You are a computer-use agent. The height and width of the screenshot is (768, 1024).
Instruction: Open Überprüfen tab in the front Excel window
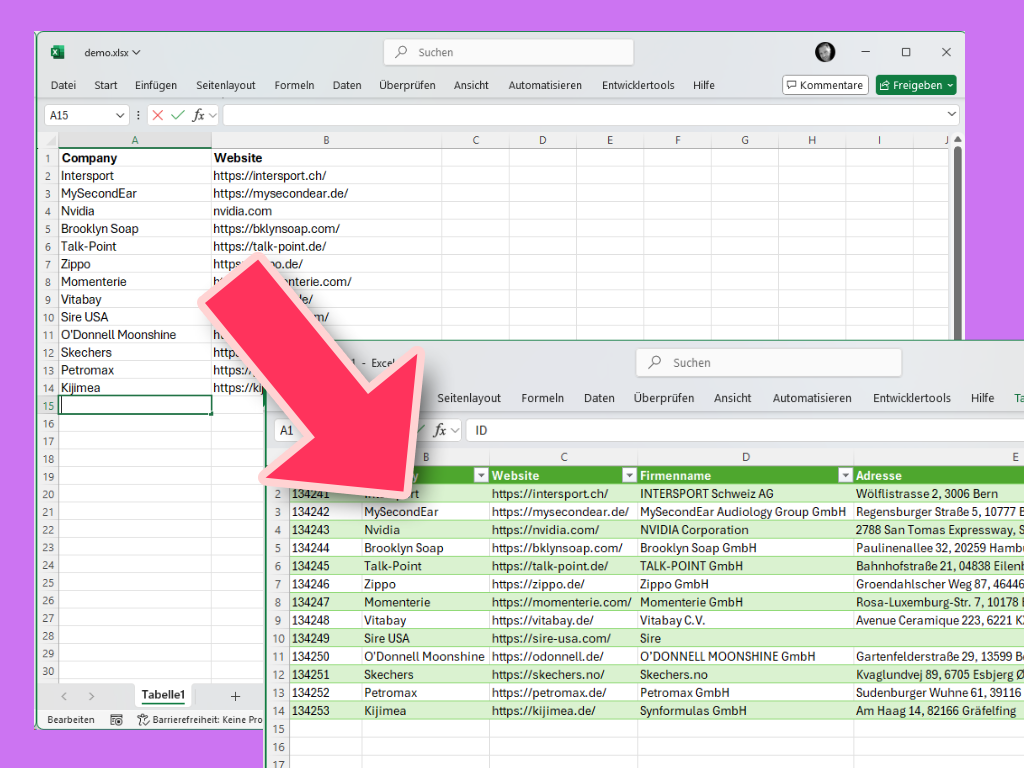tap(664, 398)
